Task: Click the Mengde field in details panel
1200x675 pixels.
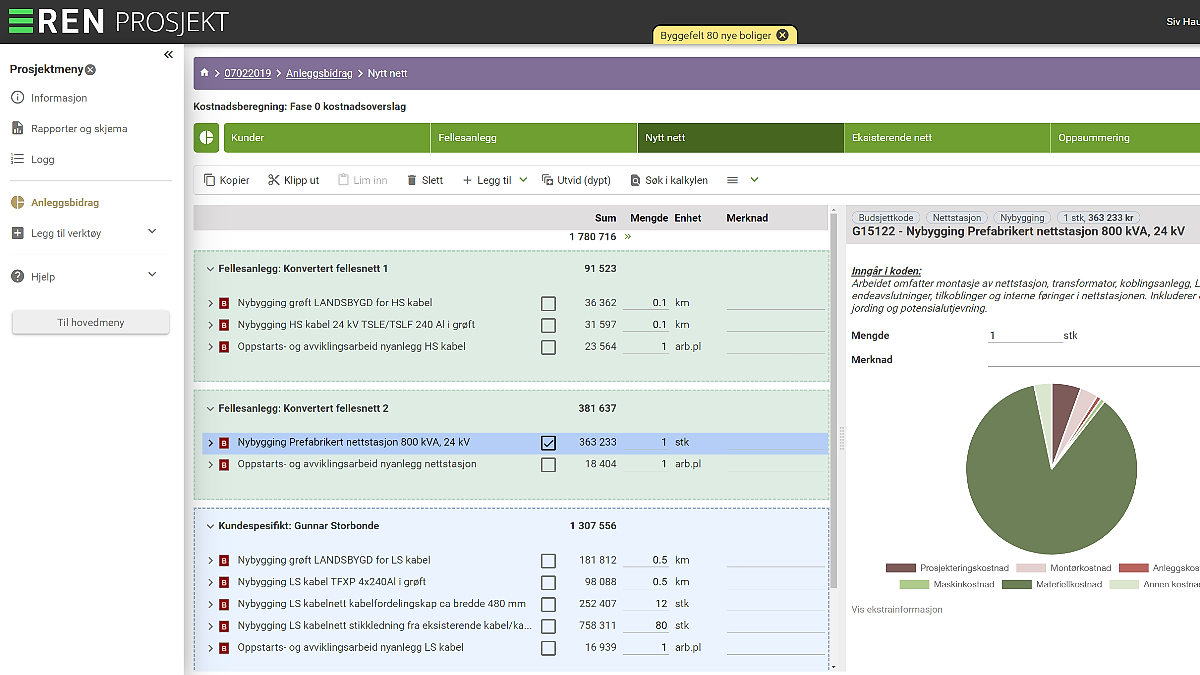Action: click(1024, 336)
